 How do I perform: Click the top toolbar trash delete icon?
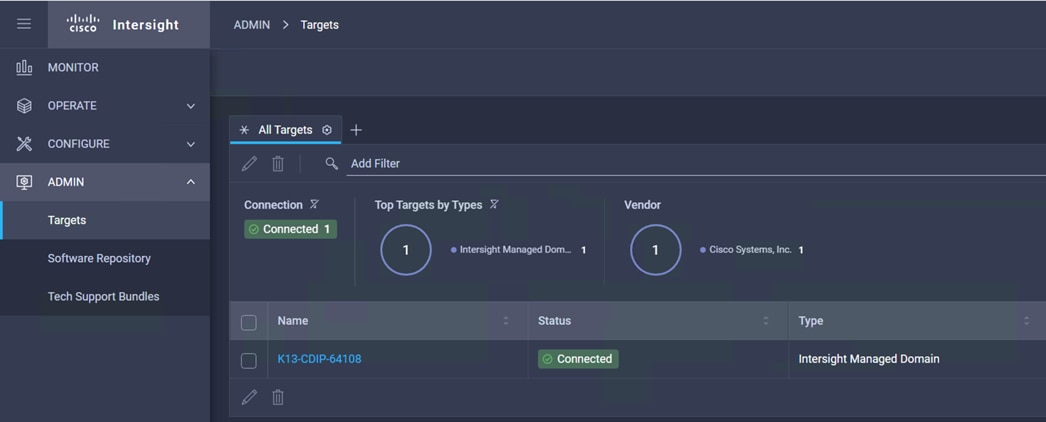pos(278,163)
